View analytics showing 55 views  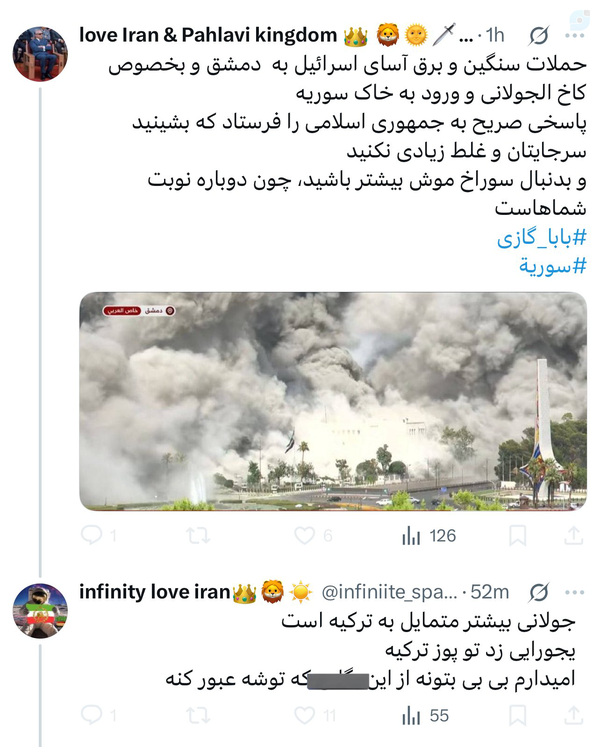click(x=426, y=716)
